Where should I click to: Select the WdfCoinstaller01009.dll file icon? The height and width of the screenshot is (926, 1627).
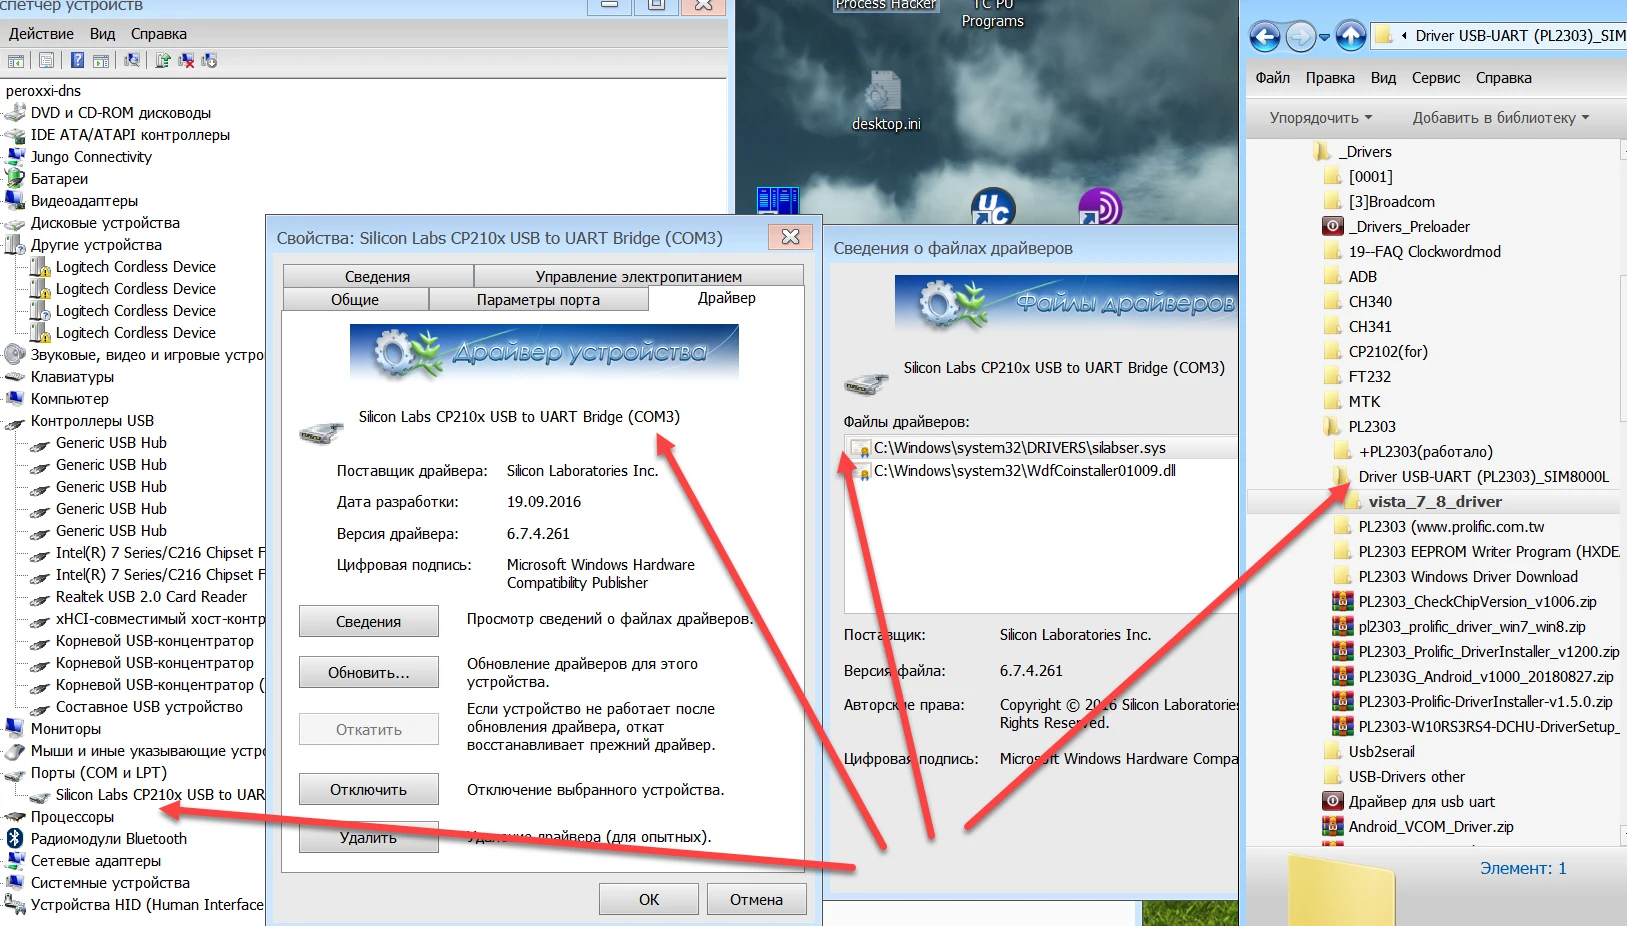pos(860,471)
